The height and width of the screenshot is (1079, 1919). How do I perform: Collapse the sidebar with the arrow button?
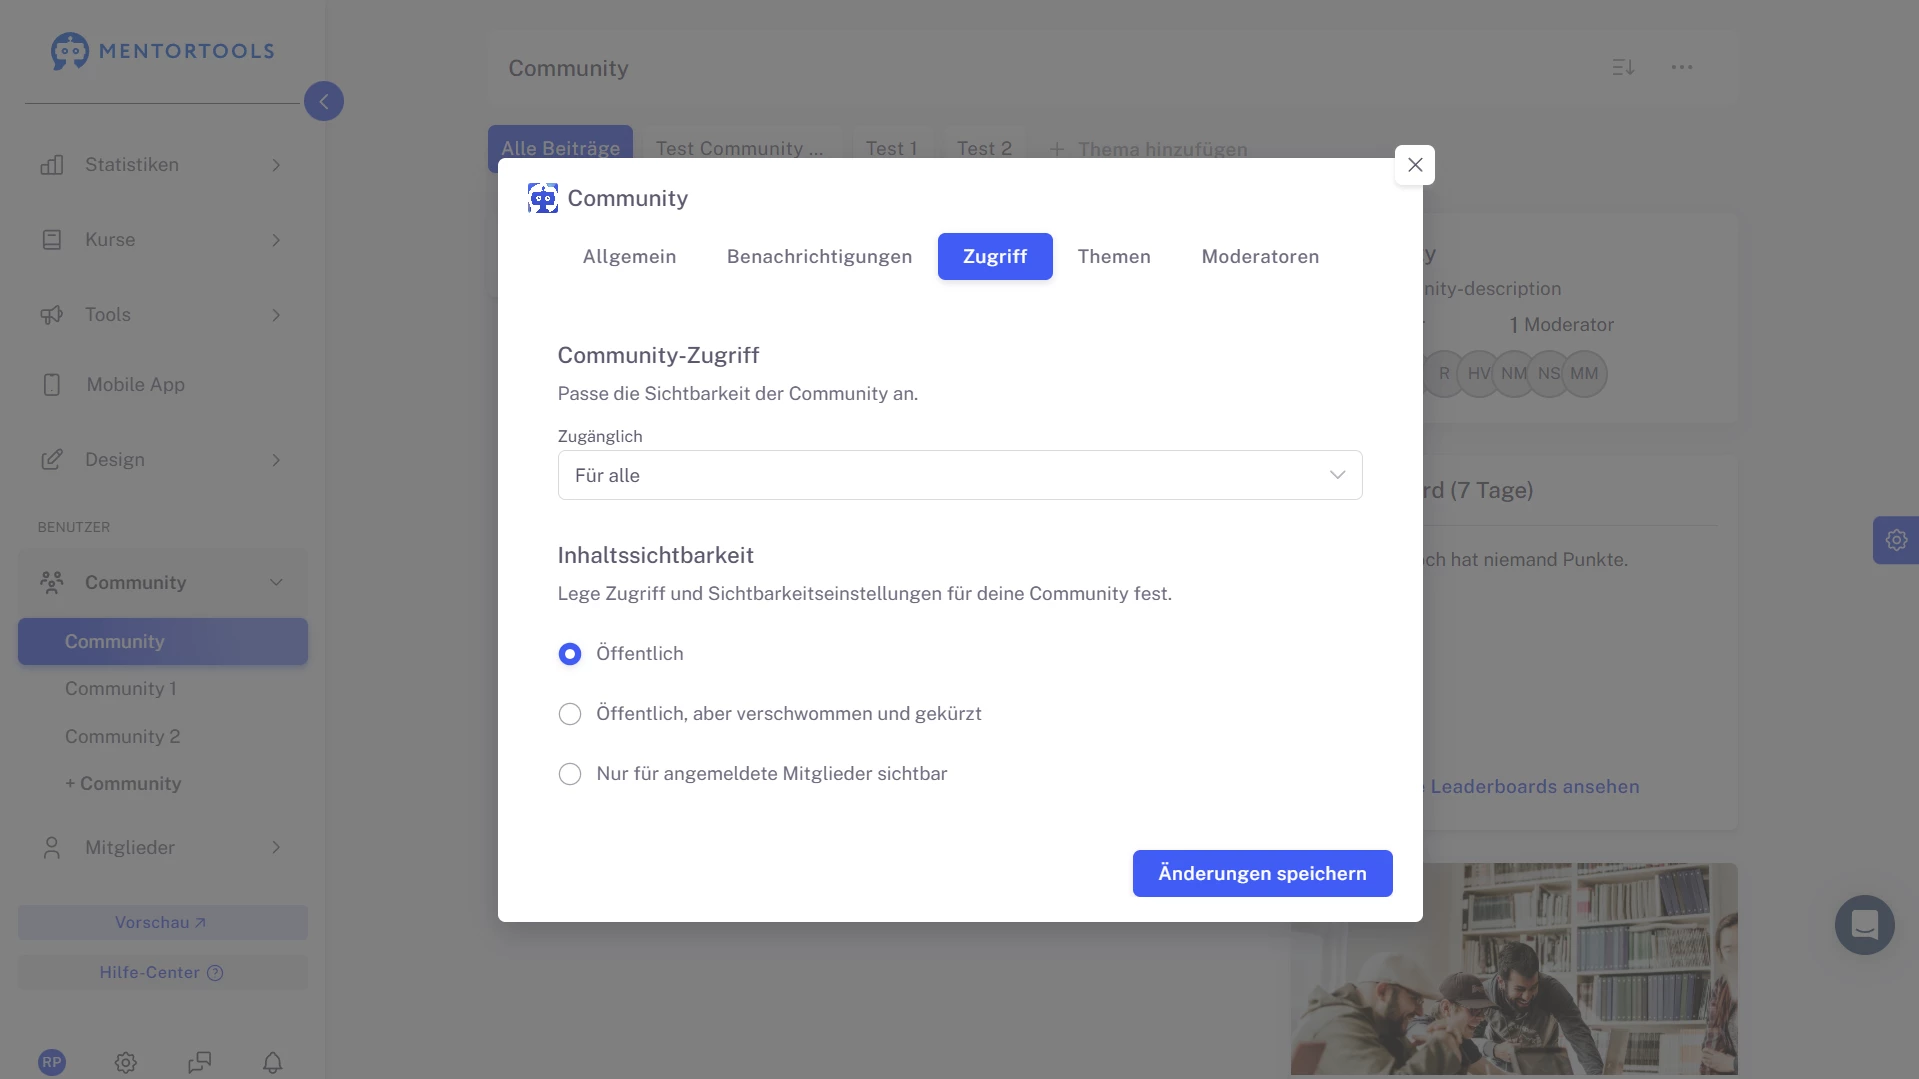tap(324, 101)
